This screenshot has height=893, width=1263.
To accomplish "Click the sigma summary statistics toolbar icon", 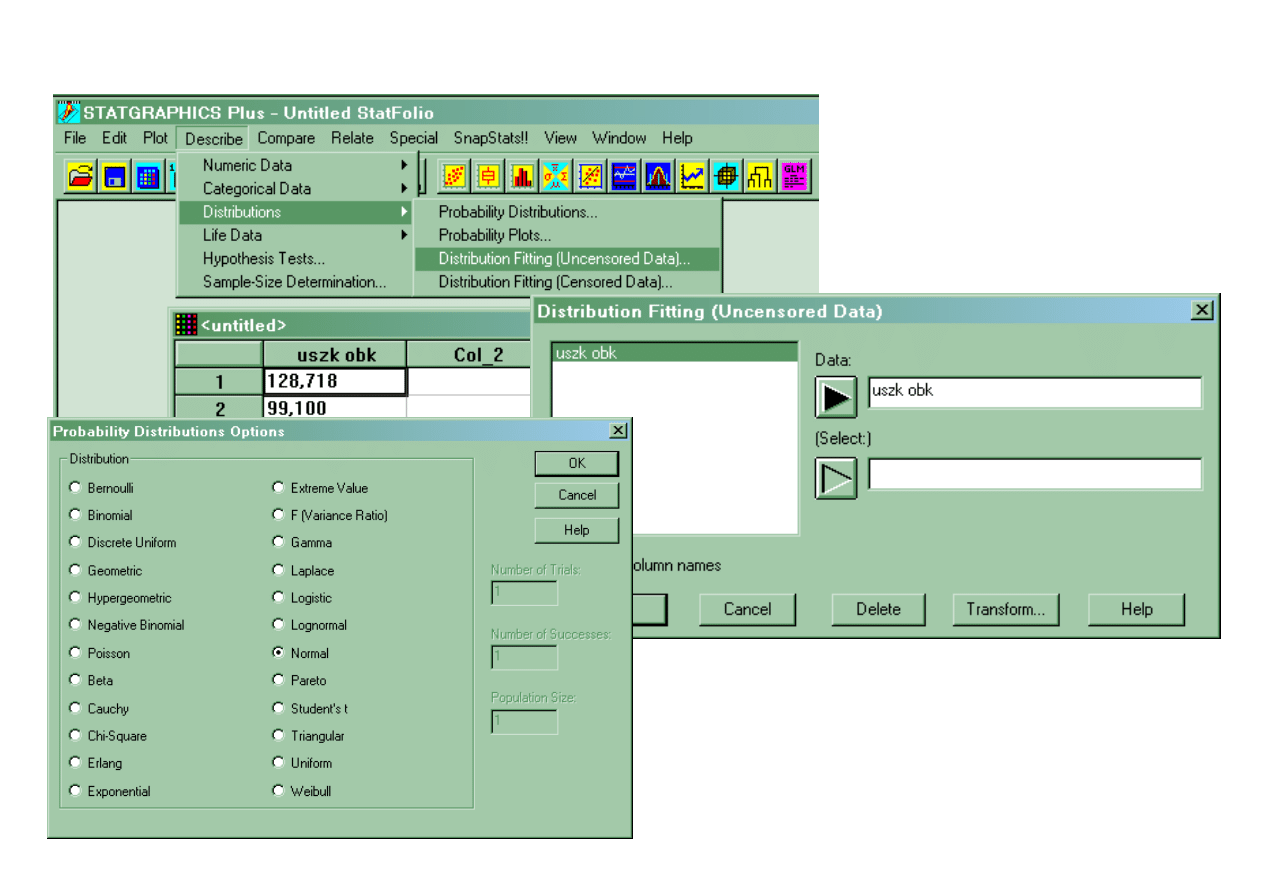I will (557, 176).
